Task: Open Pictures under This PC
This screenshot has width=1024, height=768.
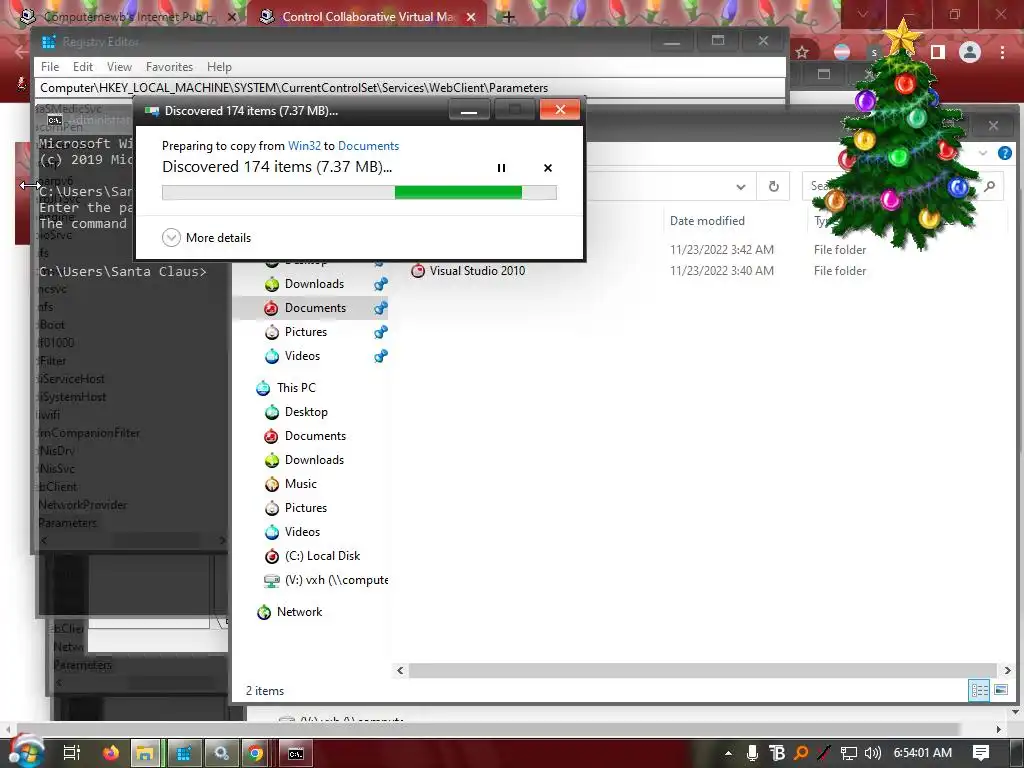Action: coord(306,508)
